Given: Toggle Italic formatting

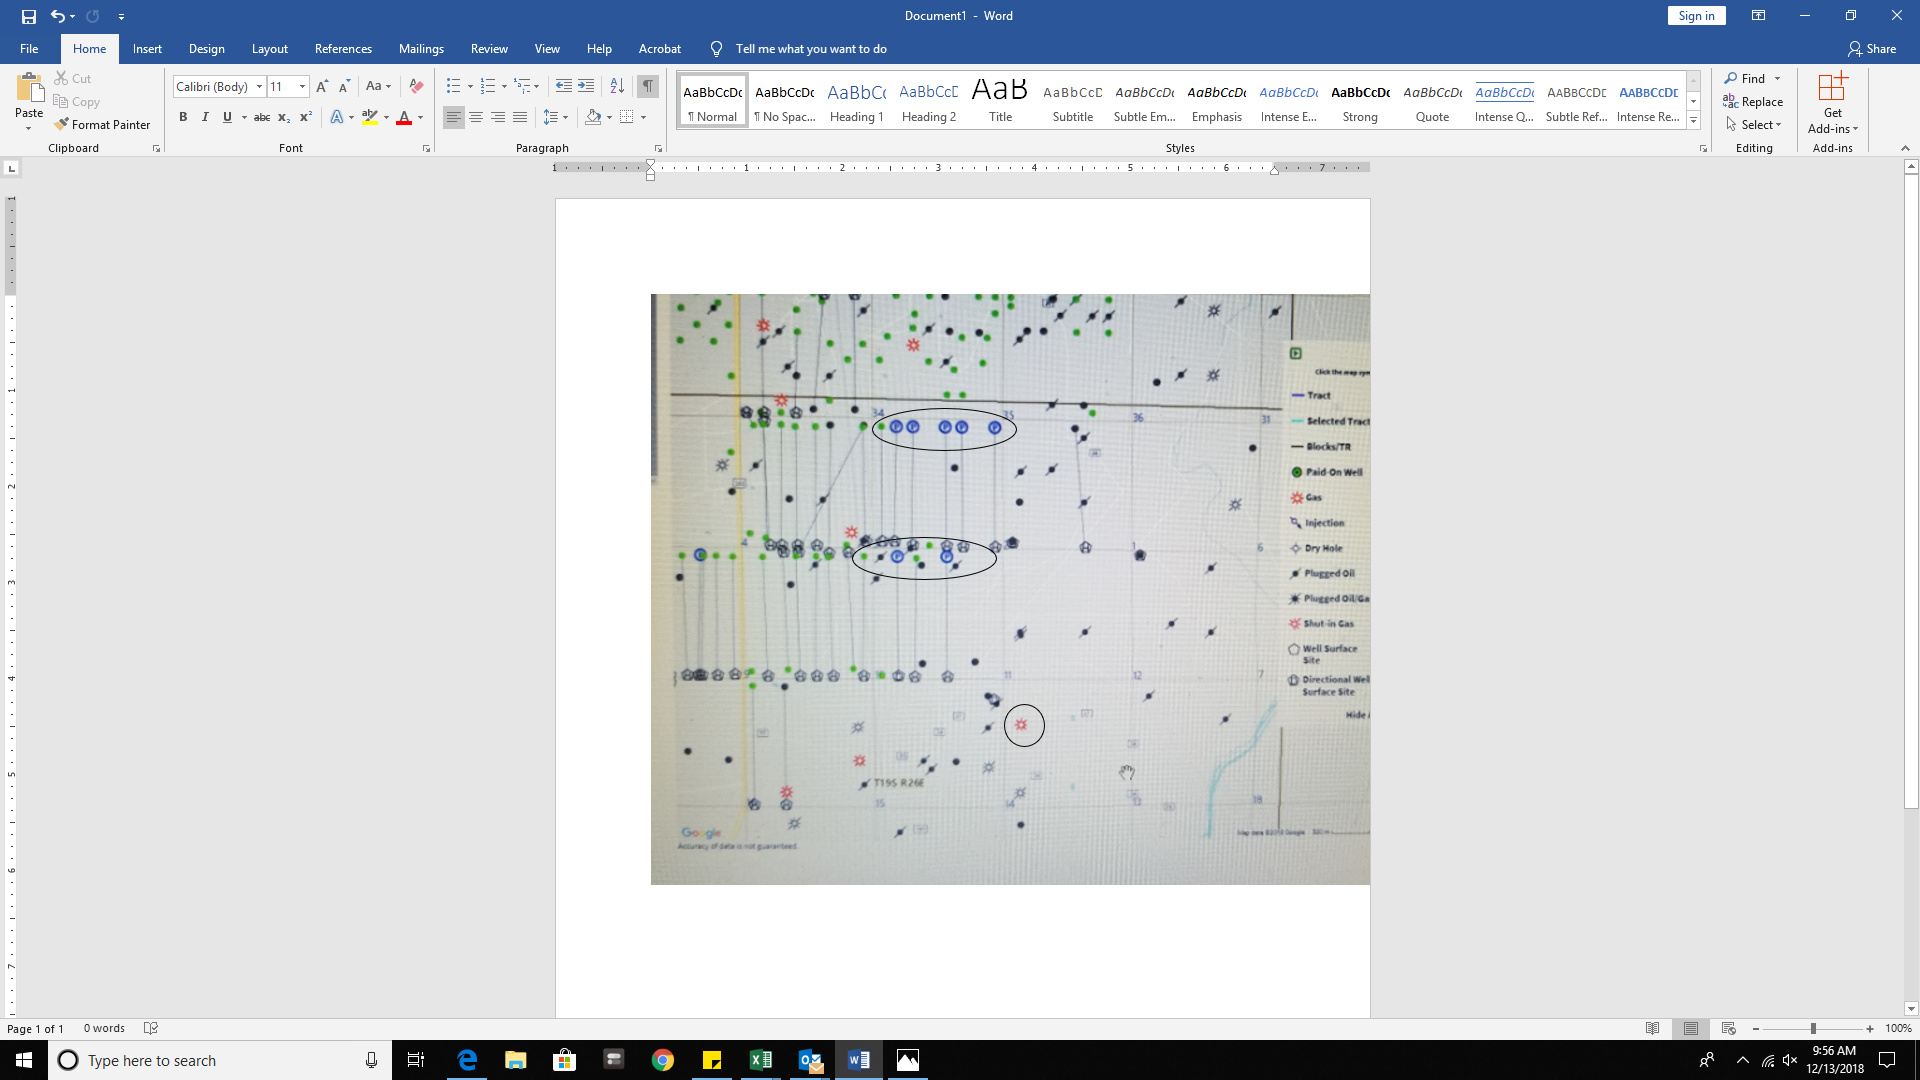Looking at the screenshot, I should tap(205, 117).
